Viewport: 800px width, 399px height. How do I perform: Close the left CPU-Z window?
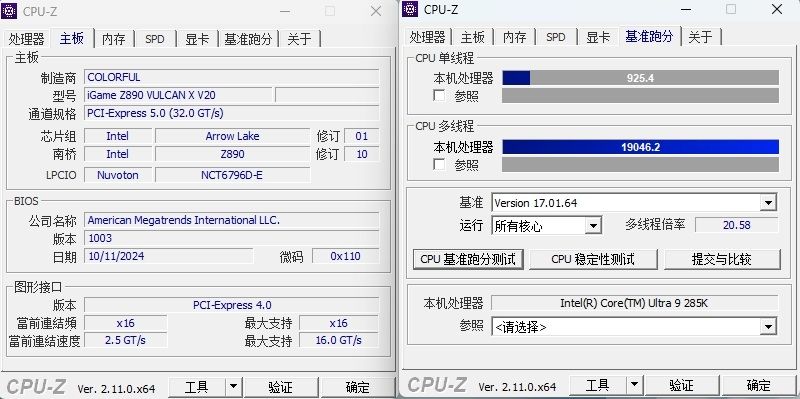click(x=376, y=11)
